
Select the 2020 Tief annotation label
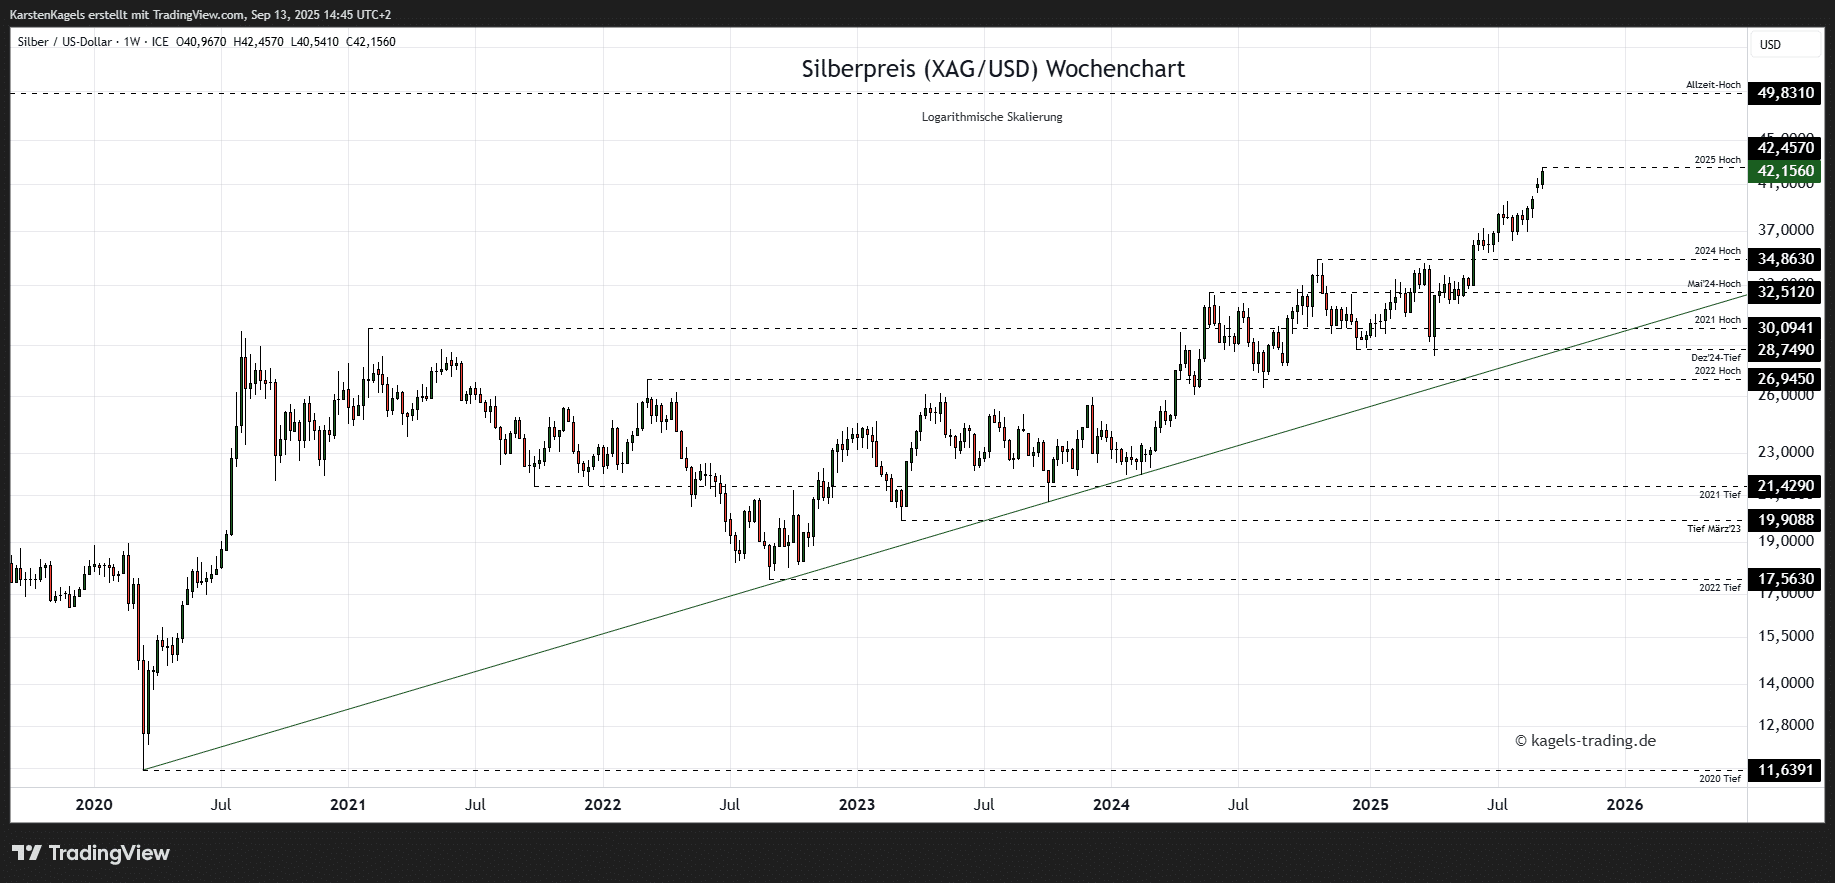(x=1719, y=778)
